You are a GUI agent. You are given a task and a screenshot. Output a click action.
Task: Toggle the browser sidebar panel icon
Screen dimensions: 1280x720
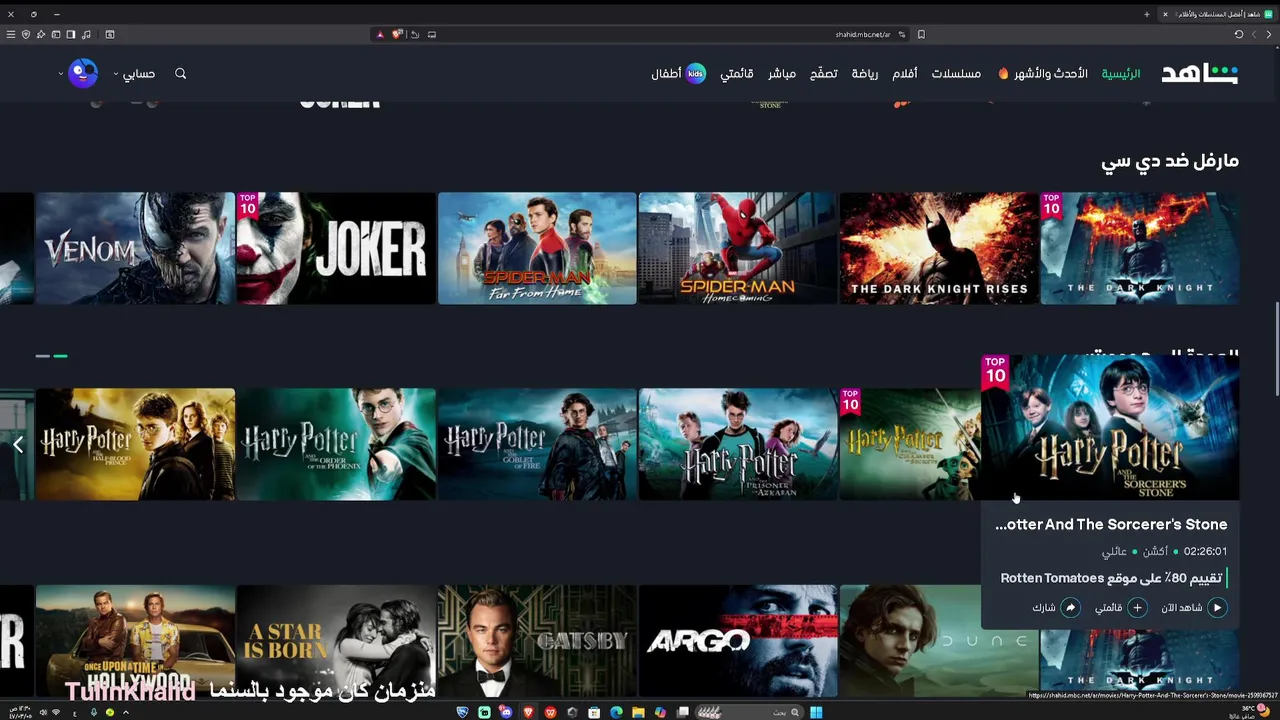click(x=70, y=34)
